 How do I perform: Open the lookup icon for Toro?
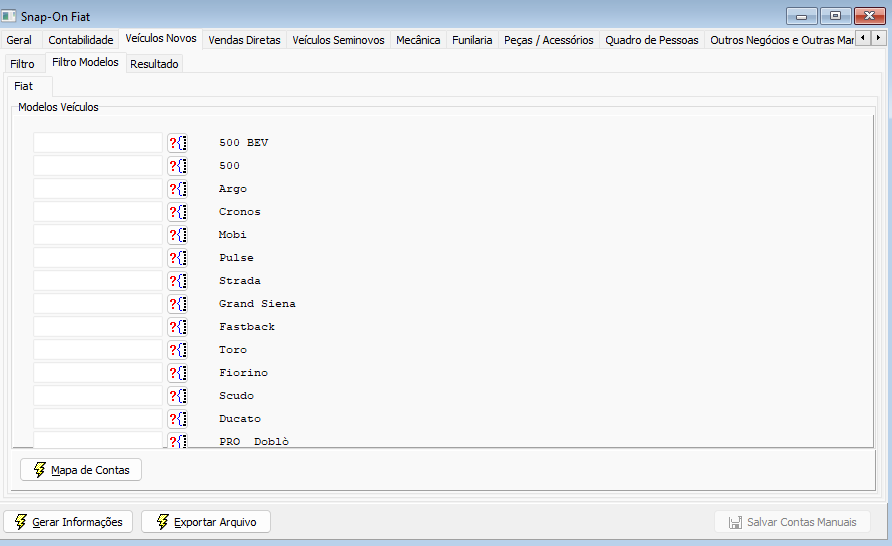pos(177,350)
